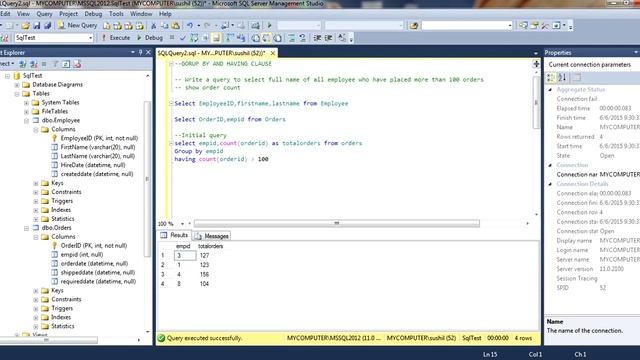The image size is (640, 360).
Task: Open the Connect dropdown in Object Explorer
Action: (7, 64)
